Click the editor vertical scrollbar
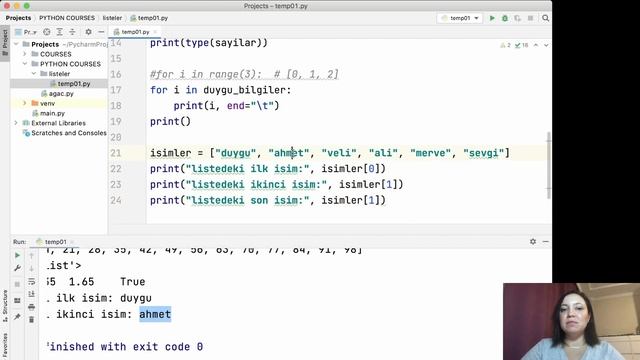Screen dimensions: 640x360 [x=549, y=165]
